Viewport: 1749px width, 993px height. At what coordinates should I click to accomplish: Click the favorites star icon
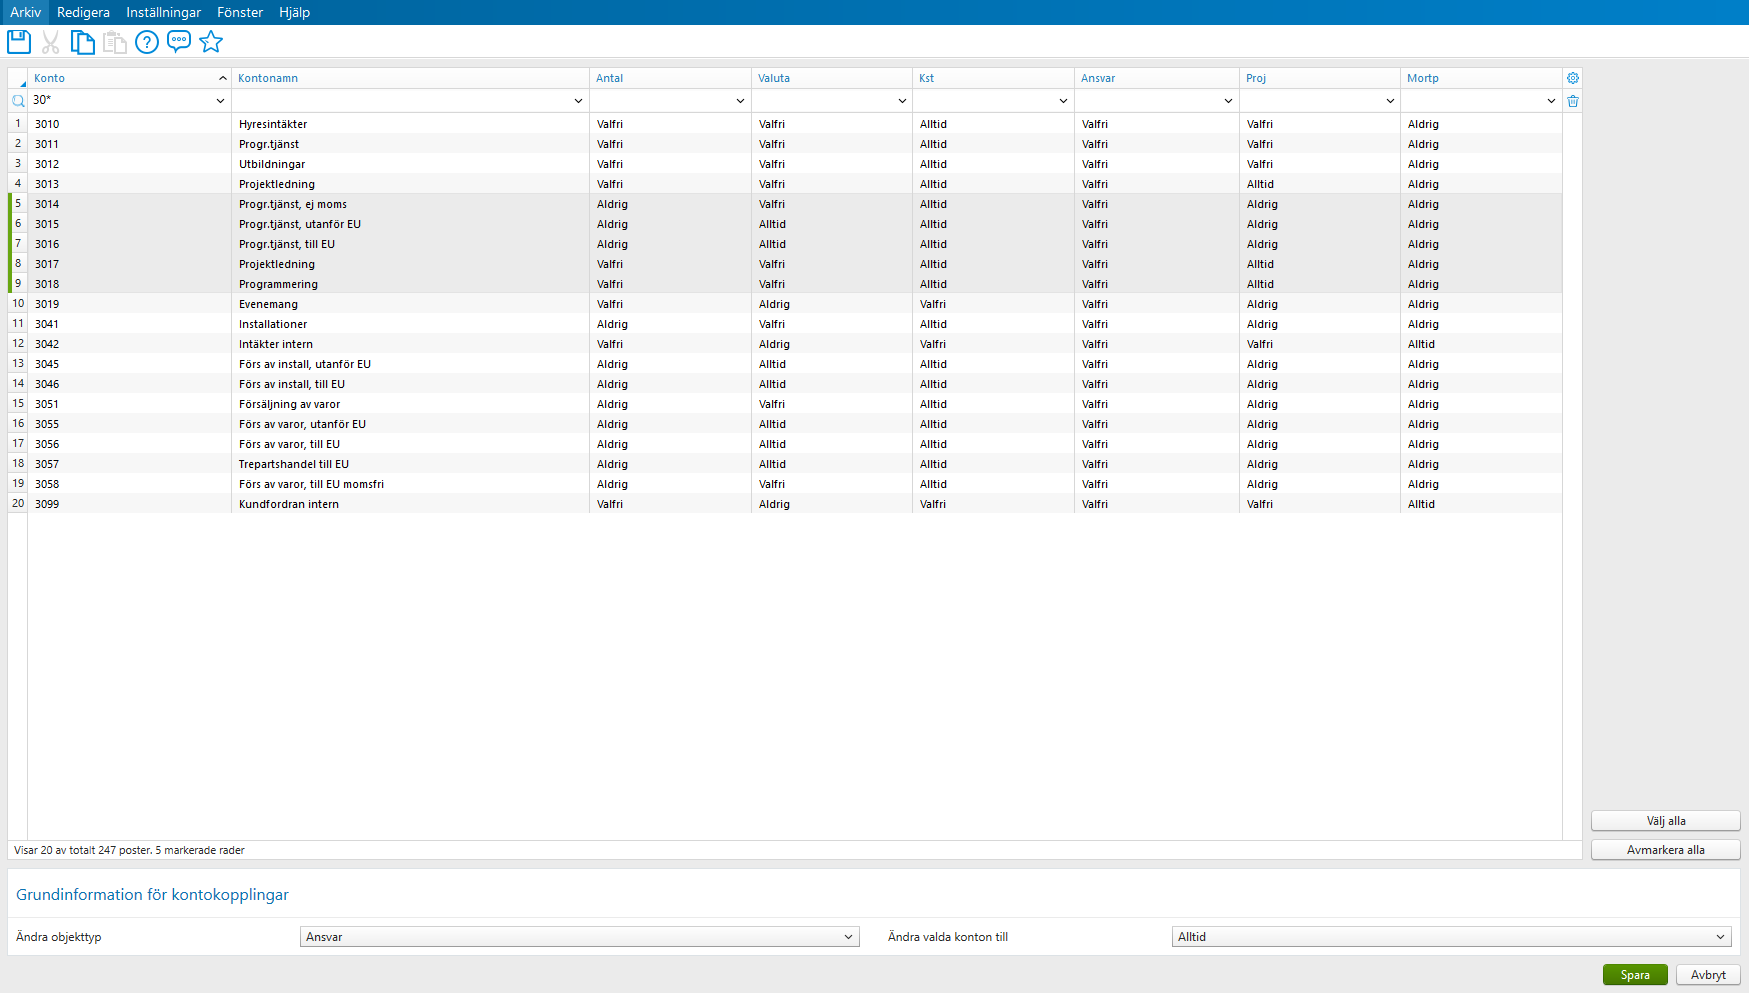(211, 41)
